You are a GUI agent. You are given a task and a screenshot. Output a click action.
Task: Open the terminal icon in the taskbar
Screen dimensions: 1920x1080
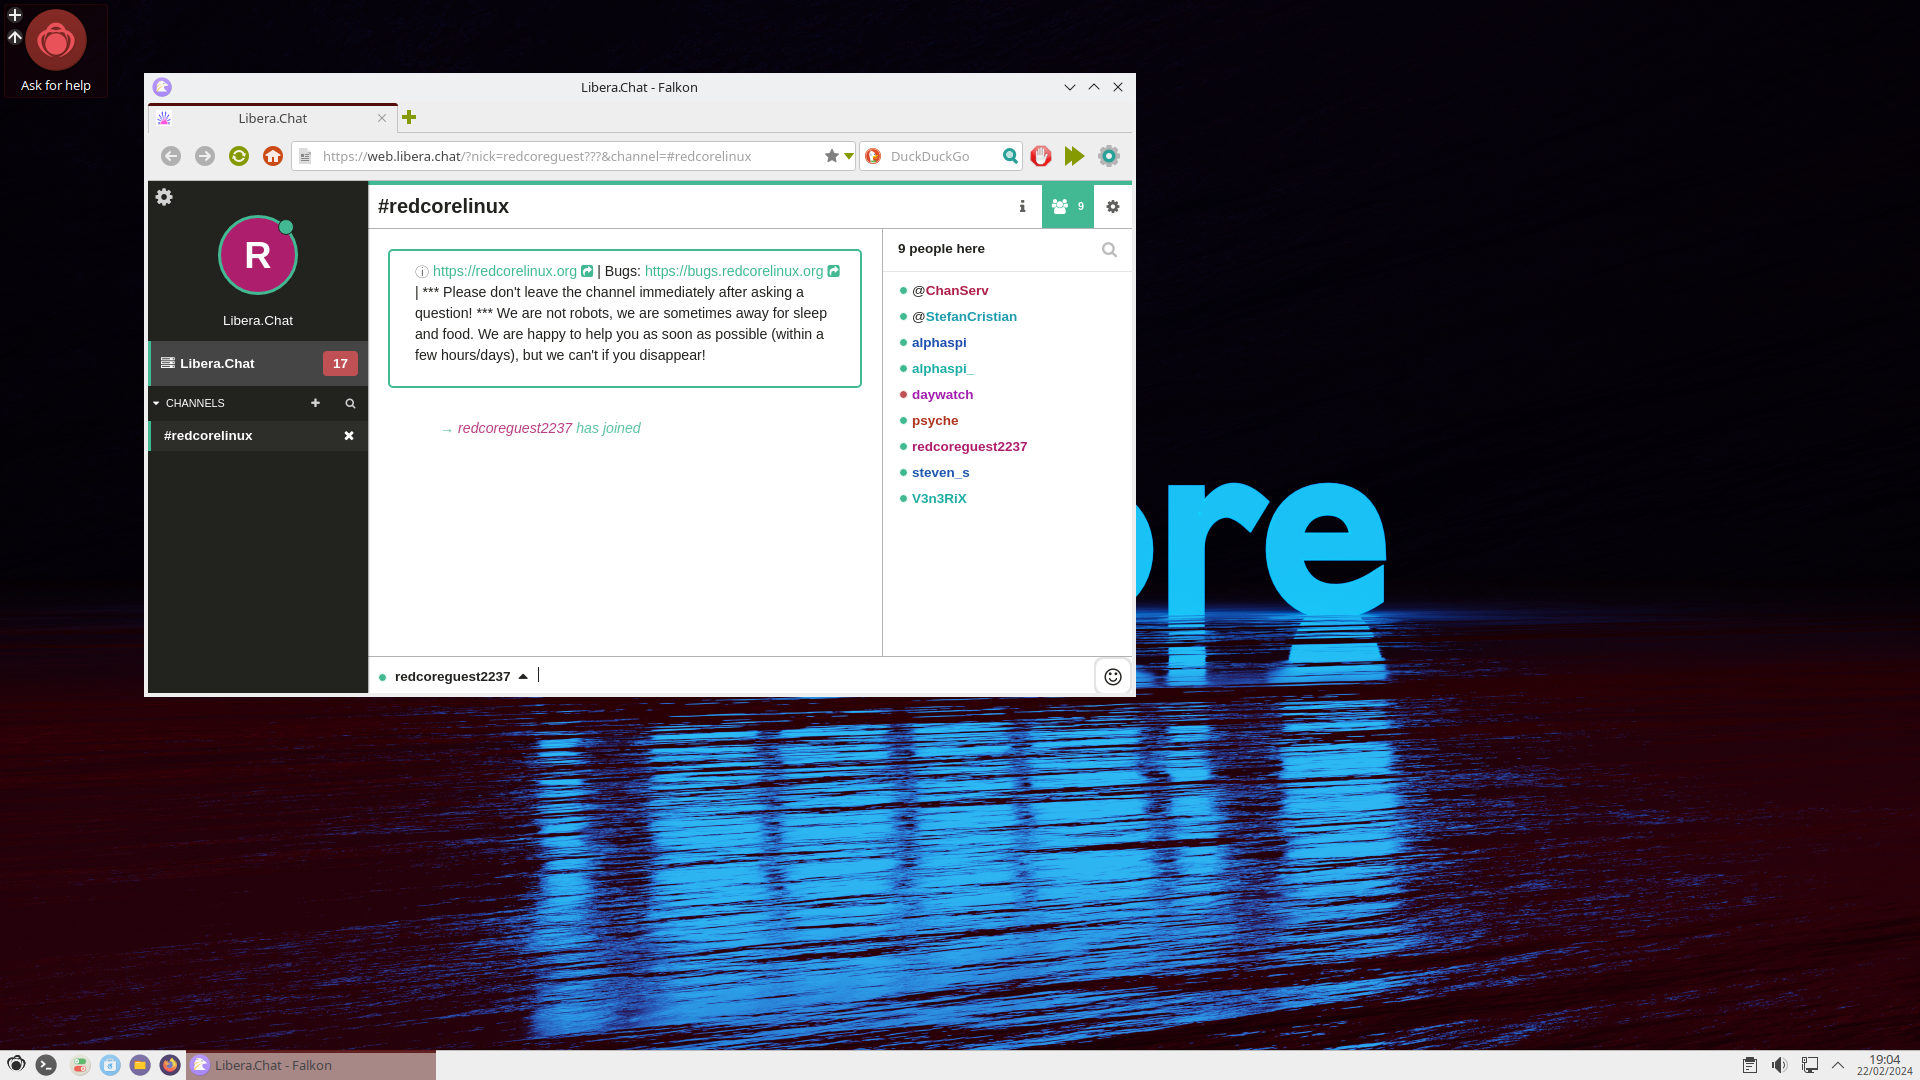[x=46, y=1065]
